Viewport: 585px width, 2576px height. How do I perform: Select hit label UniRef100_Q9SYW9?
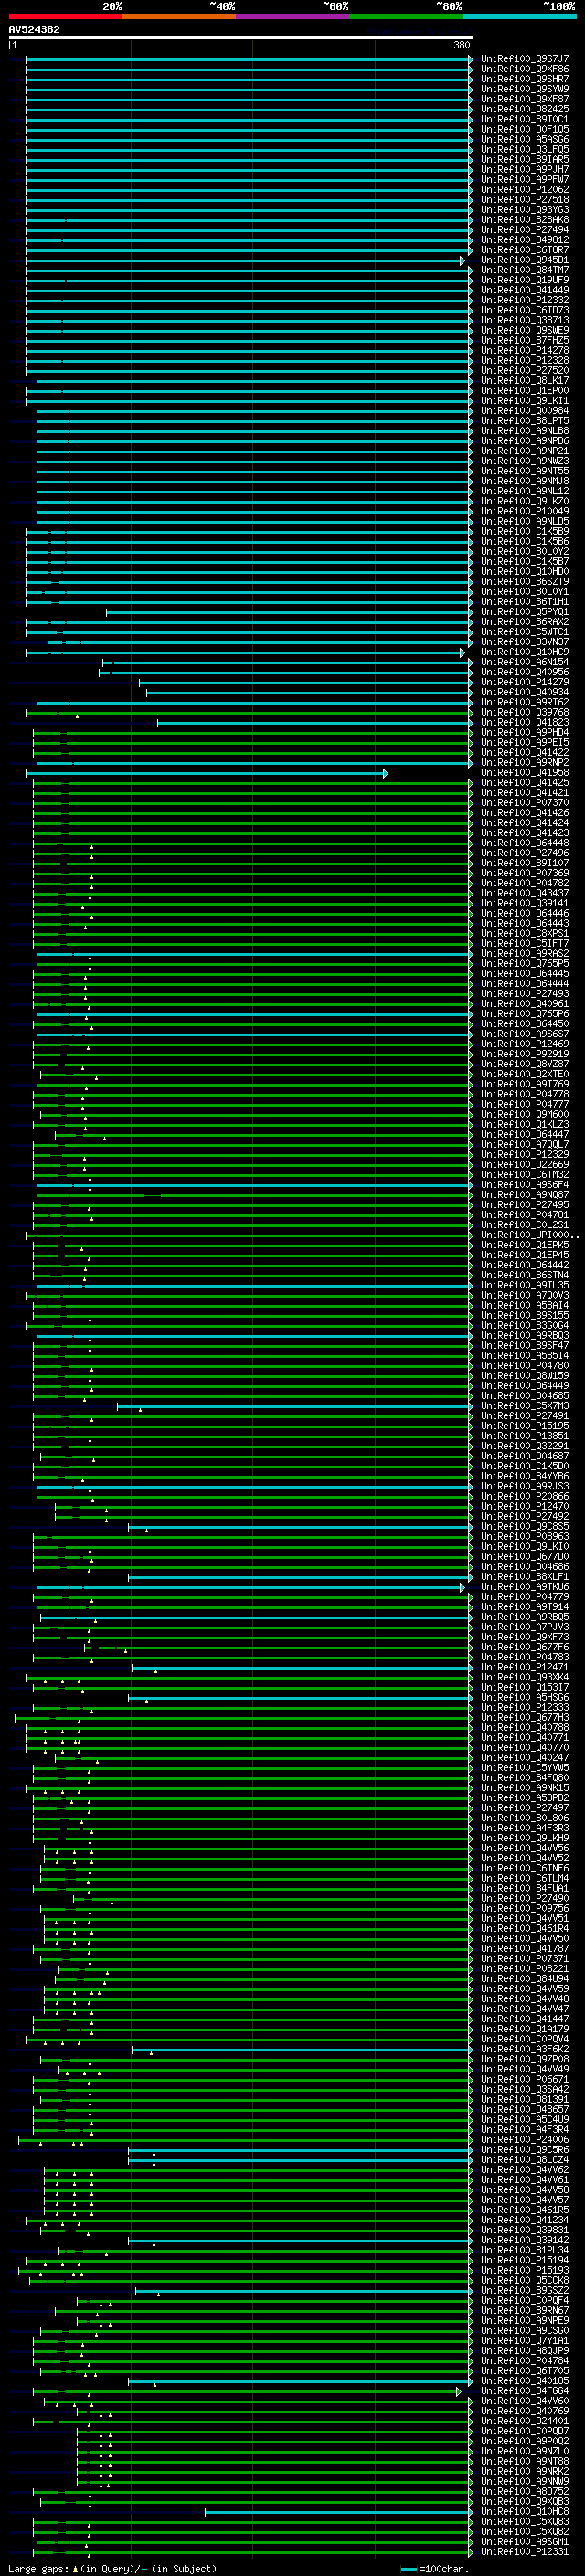[525, 89]
